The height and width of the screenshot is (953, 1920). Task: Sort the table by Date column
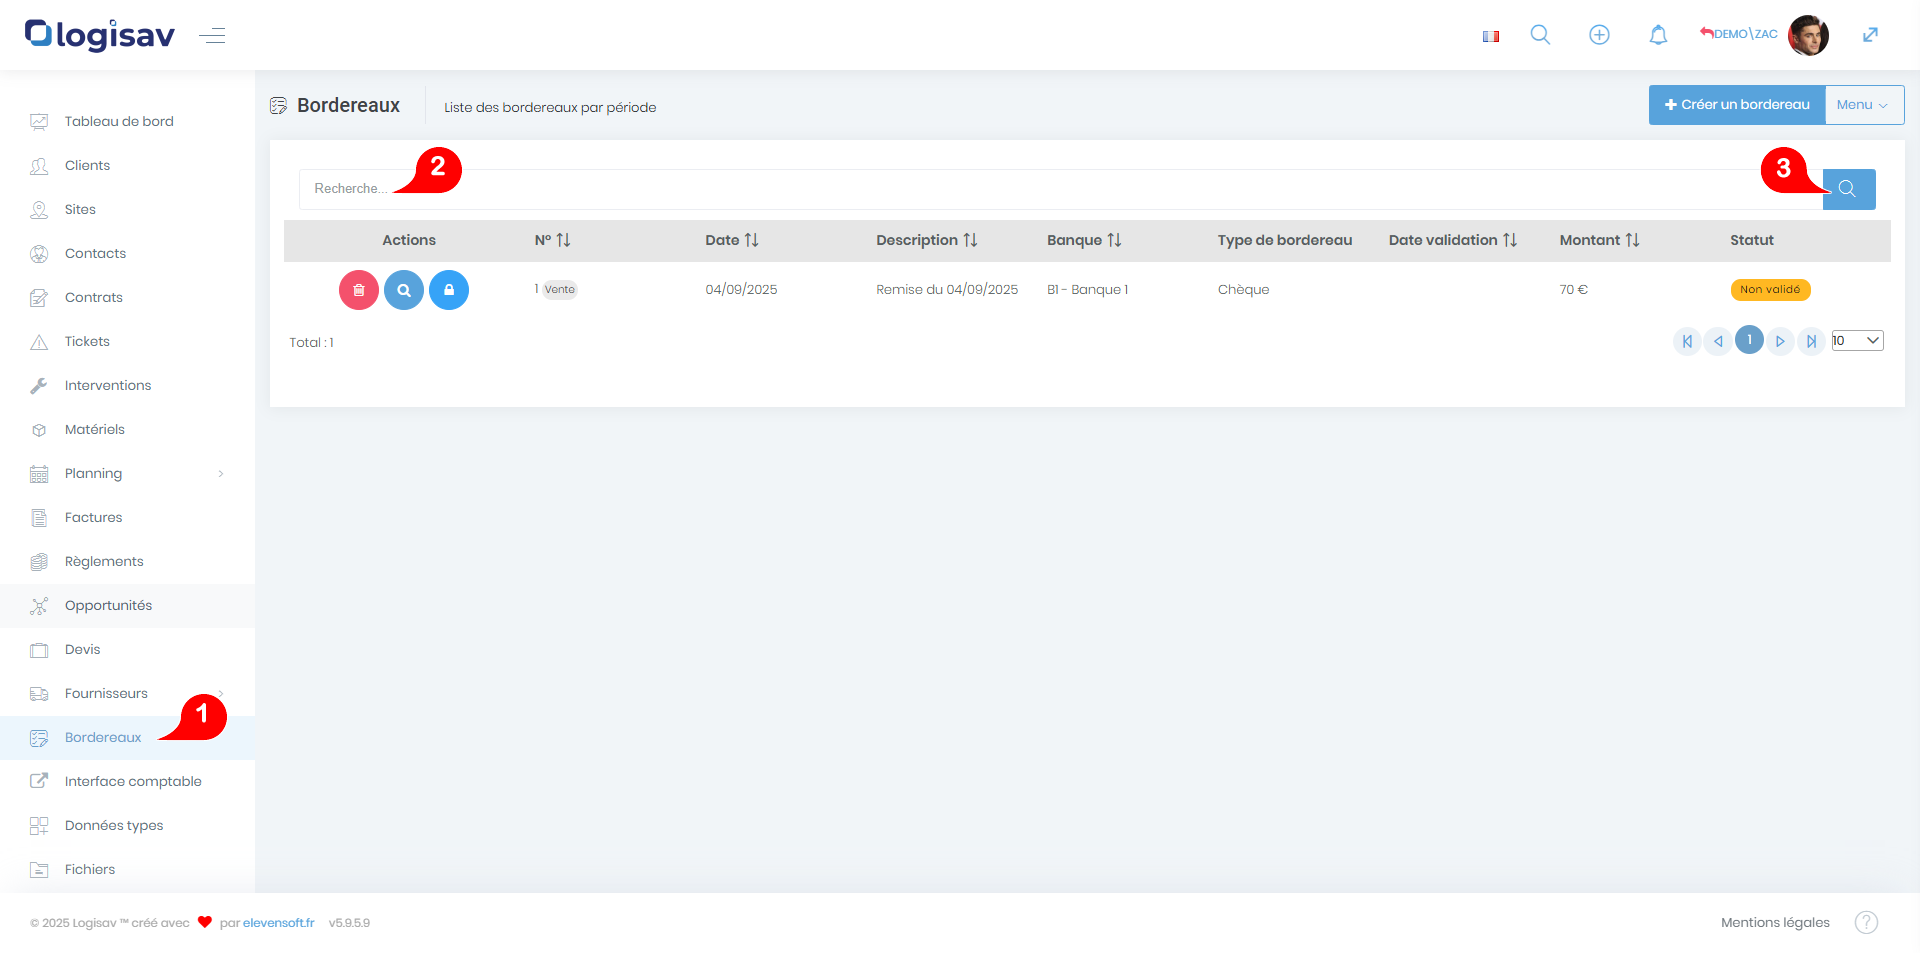tap(751, 240)
